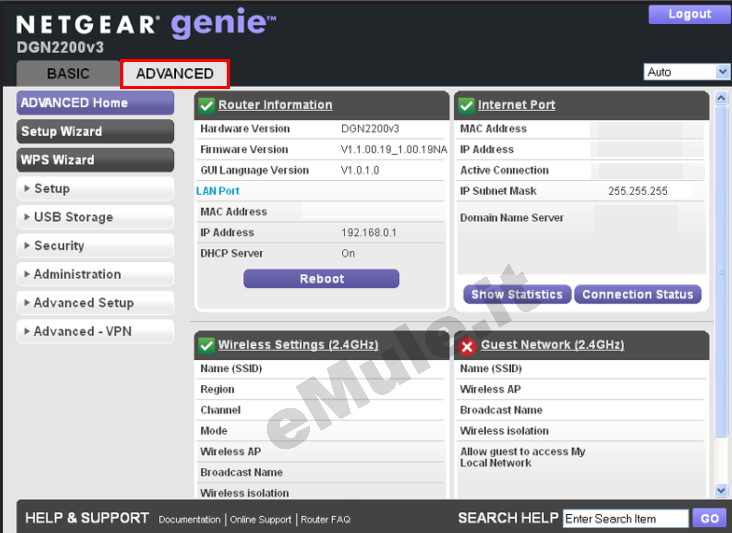This screenshot has height=533, width=732.
Task: Focus the Enter Search Item field
Action: click(x=626, y=519)
